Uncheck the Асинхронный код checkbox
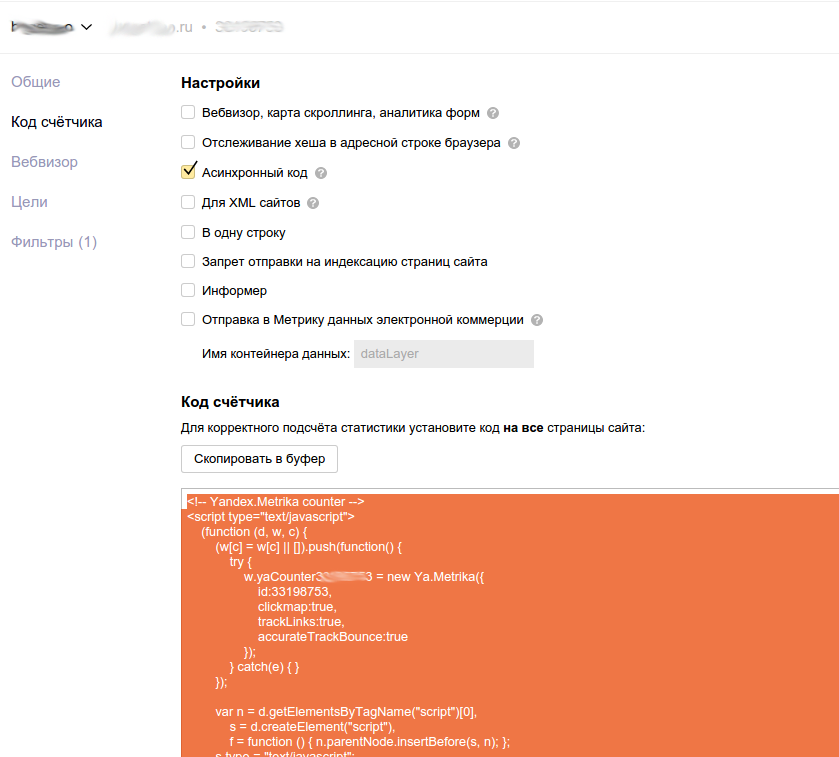This screenshot has height=757, width=839. pyautogui.click(x=188, y=172)
